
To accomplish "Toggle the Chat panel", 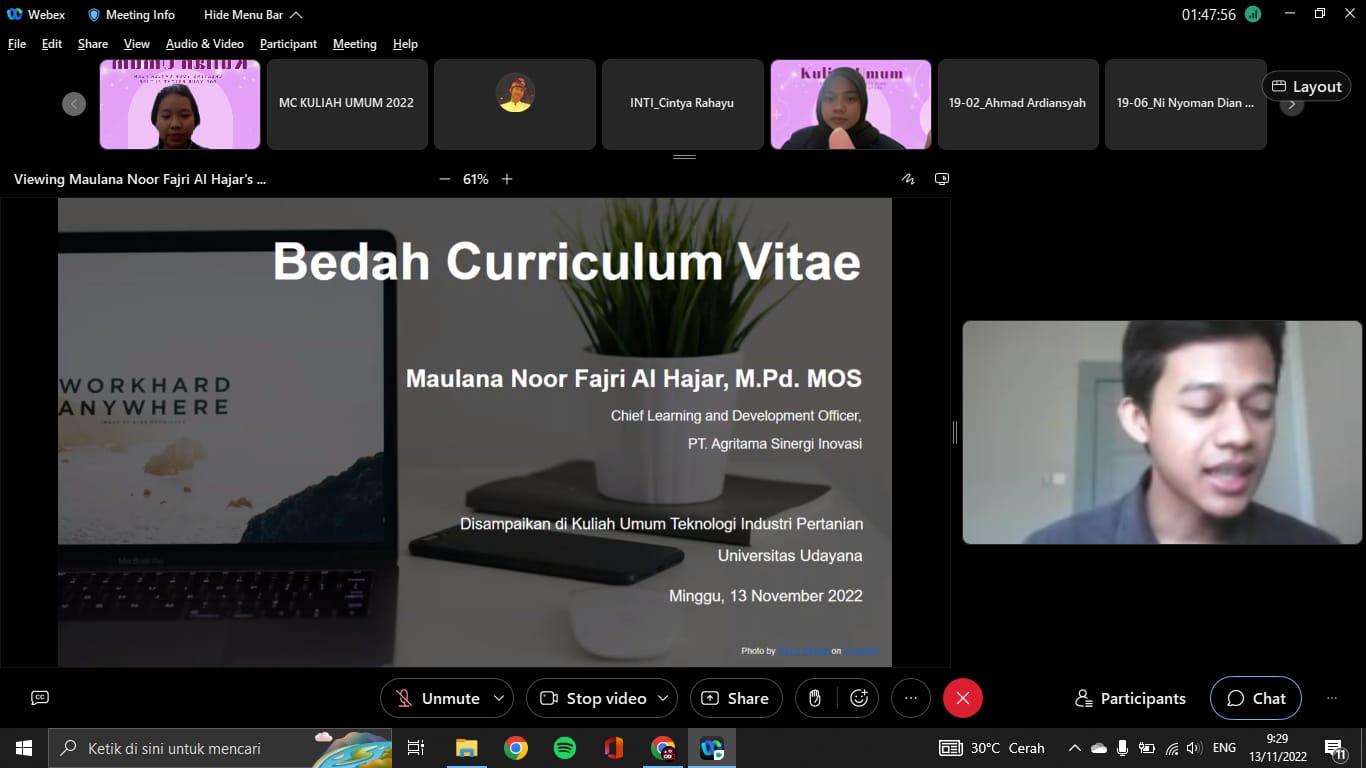I will pos(1255,698).
